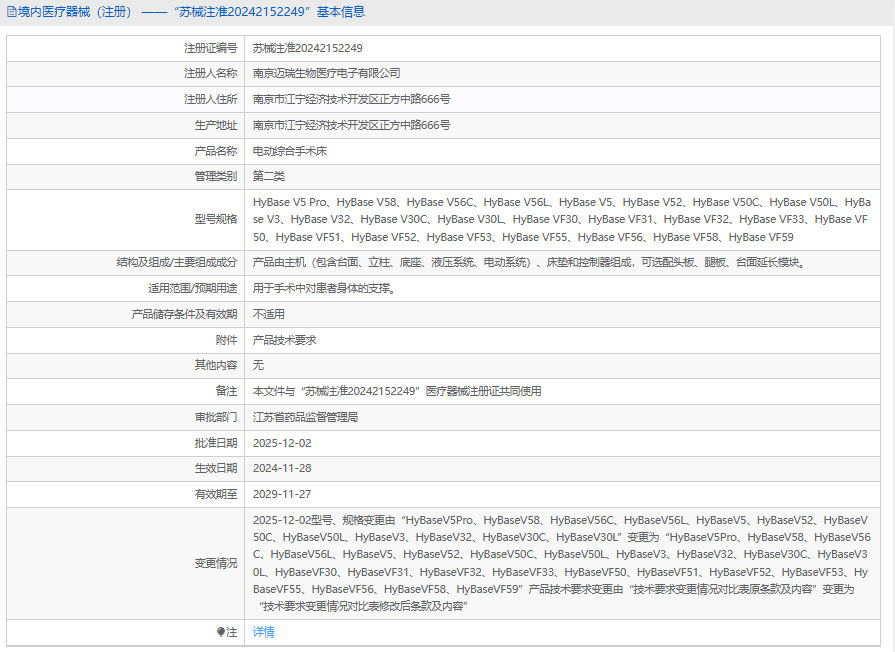
Task: Click the 附件 row label
Action: [226, 340]
